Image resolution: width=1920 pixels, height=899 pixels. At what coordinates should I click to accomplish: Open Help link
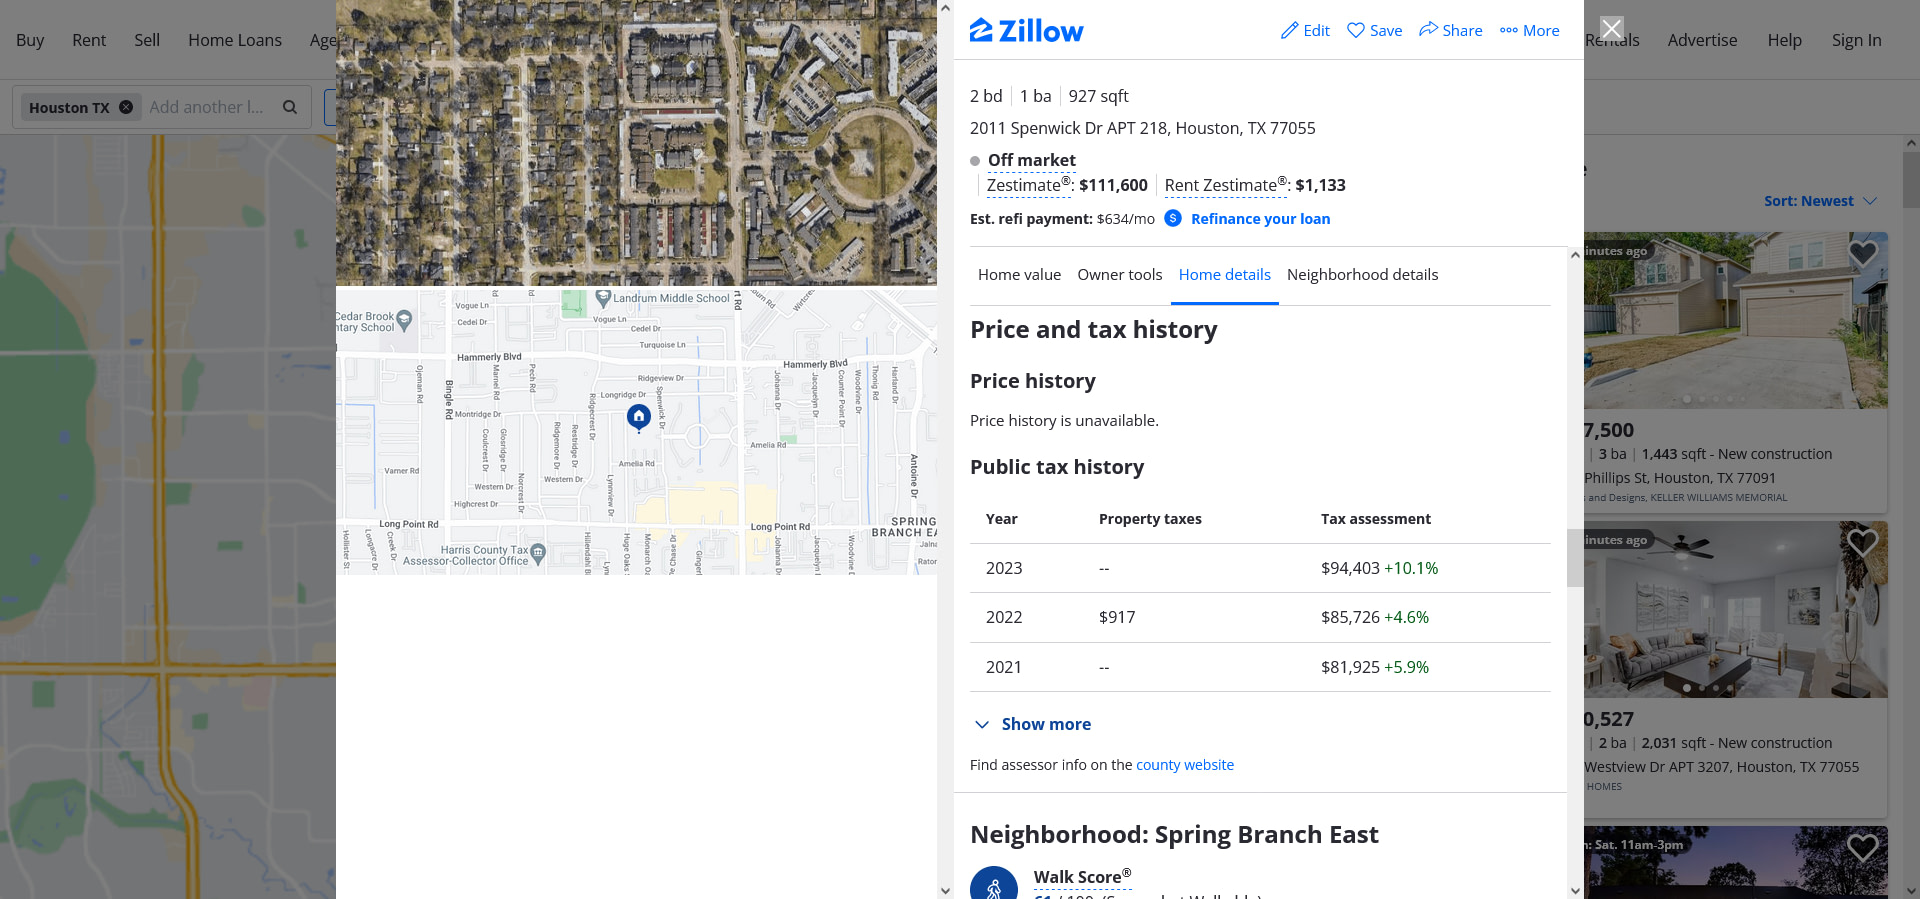[x=1784, y=40]
